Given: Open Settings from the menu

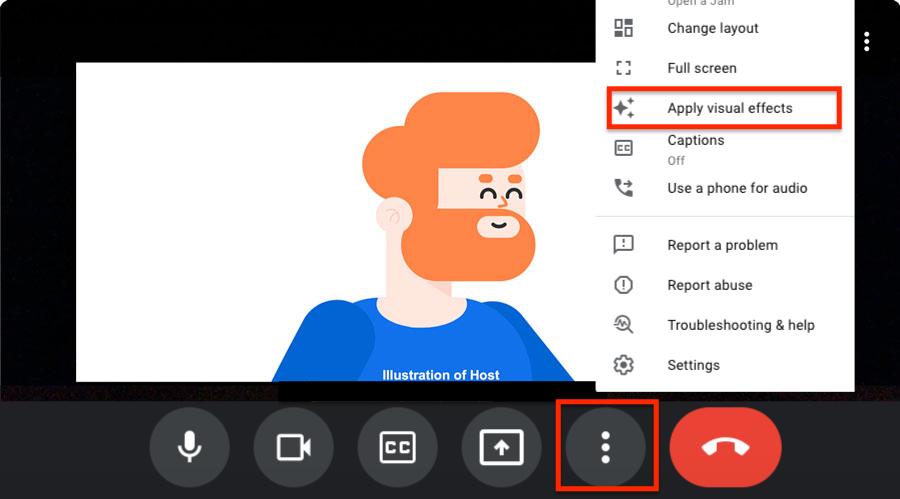Looking at the screenshot, I should (x=725, y=365).
